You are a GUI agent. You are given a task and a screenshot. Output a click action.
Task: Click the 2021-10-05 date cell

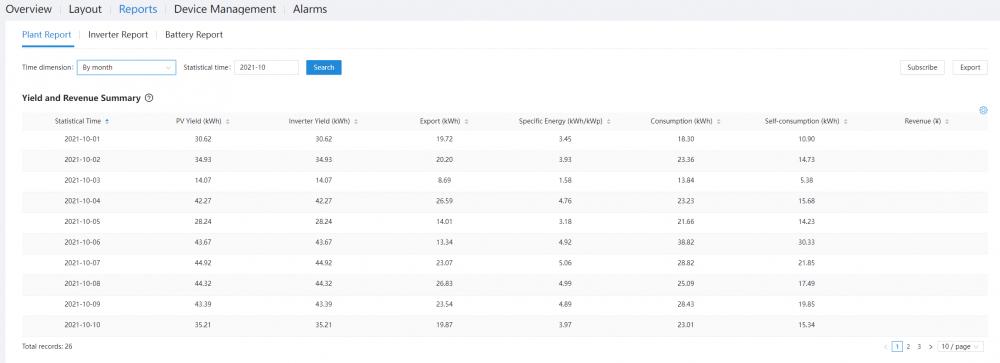82,221
